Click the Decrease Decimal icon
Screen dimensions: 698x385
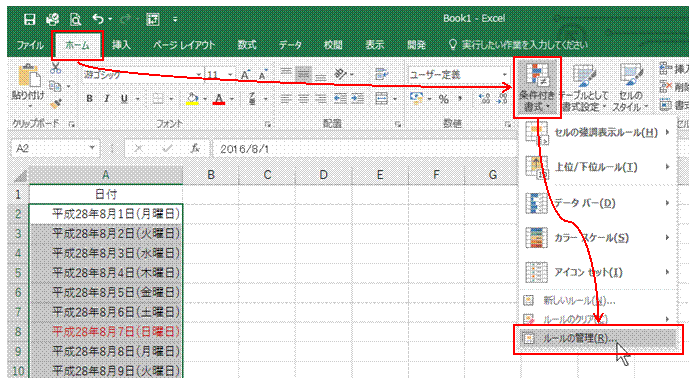pyautogui.click(x=502, y=99)
